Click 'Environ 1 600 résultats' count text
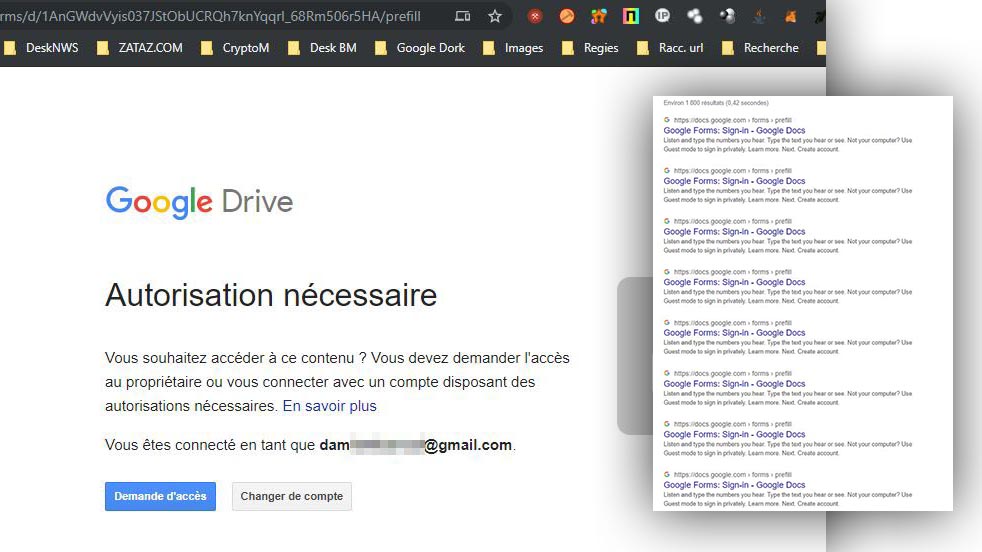This screenshot has width=982, height=552. click(x=716, y=103)
